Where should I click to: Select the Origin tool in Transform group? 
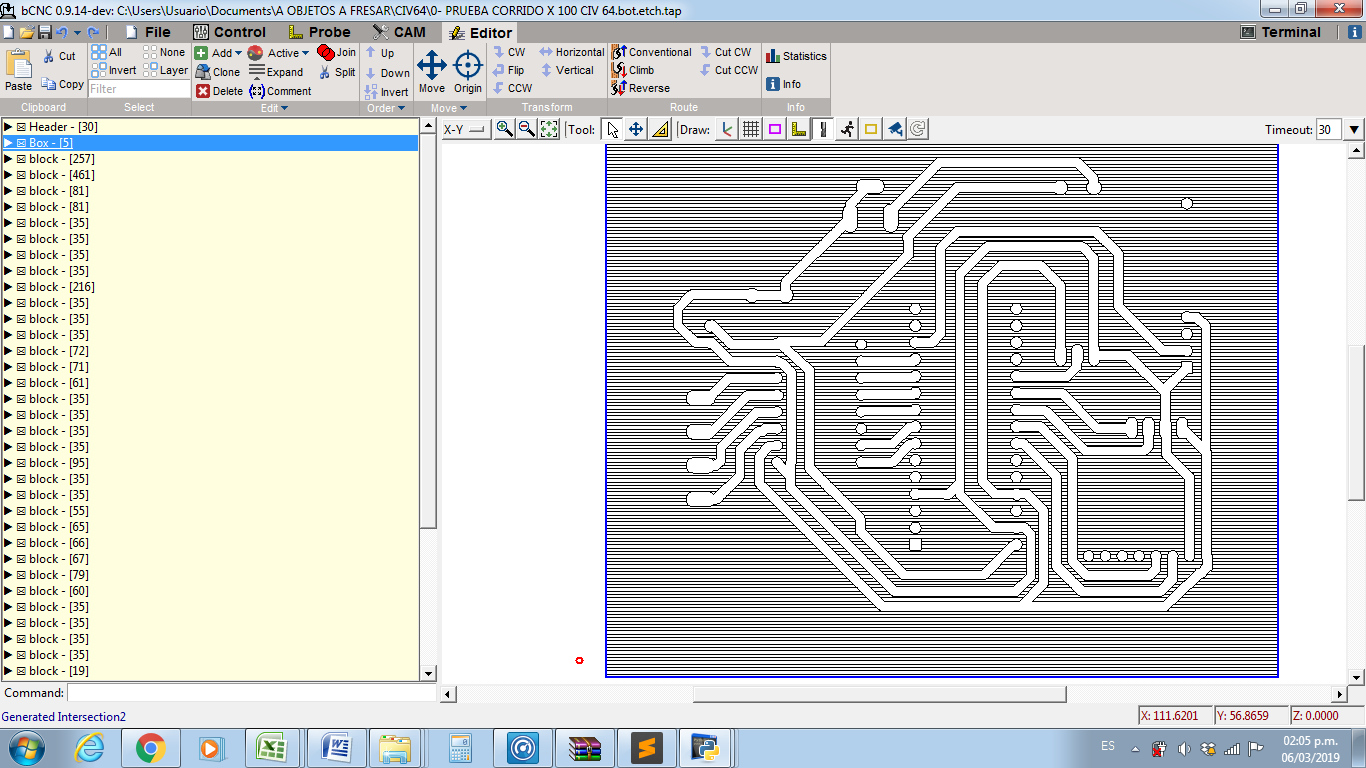coord(468,70)
